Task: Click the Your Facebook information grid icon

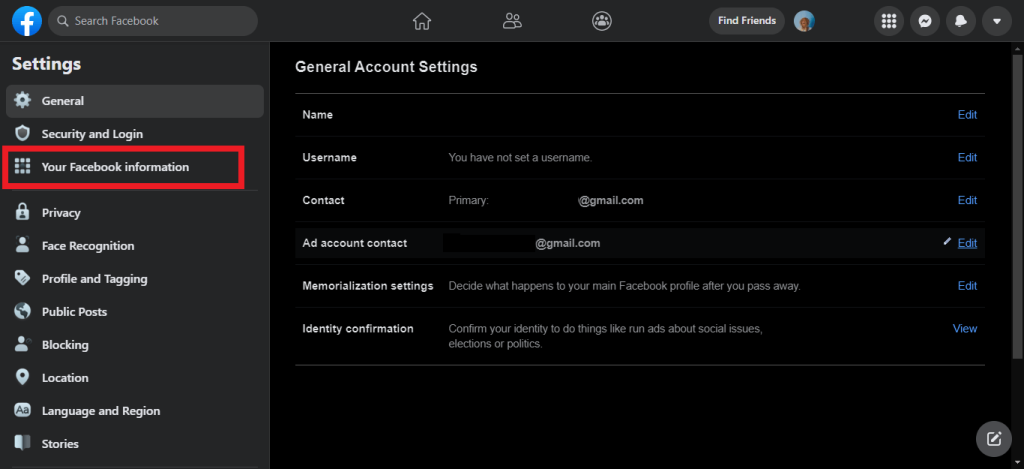Action: (x=23, y=167)
